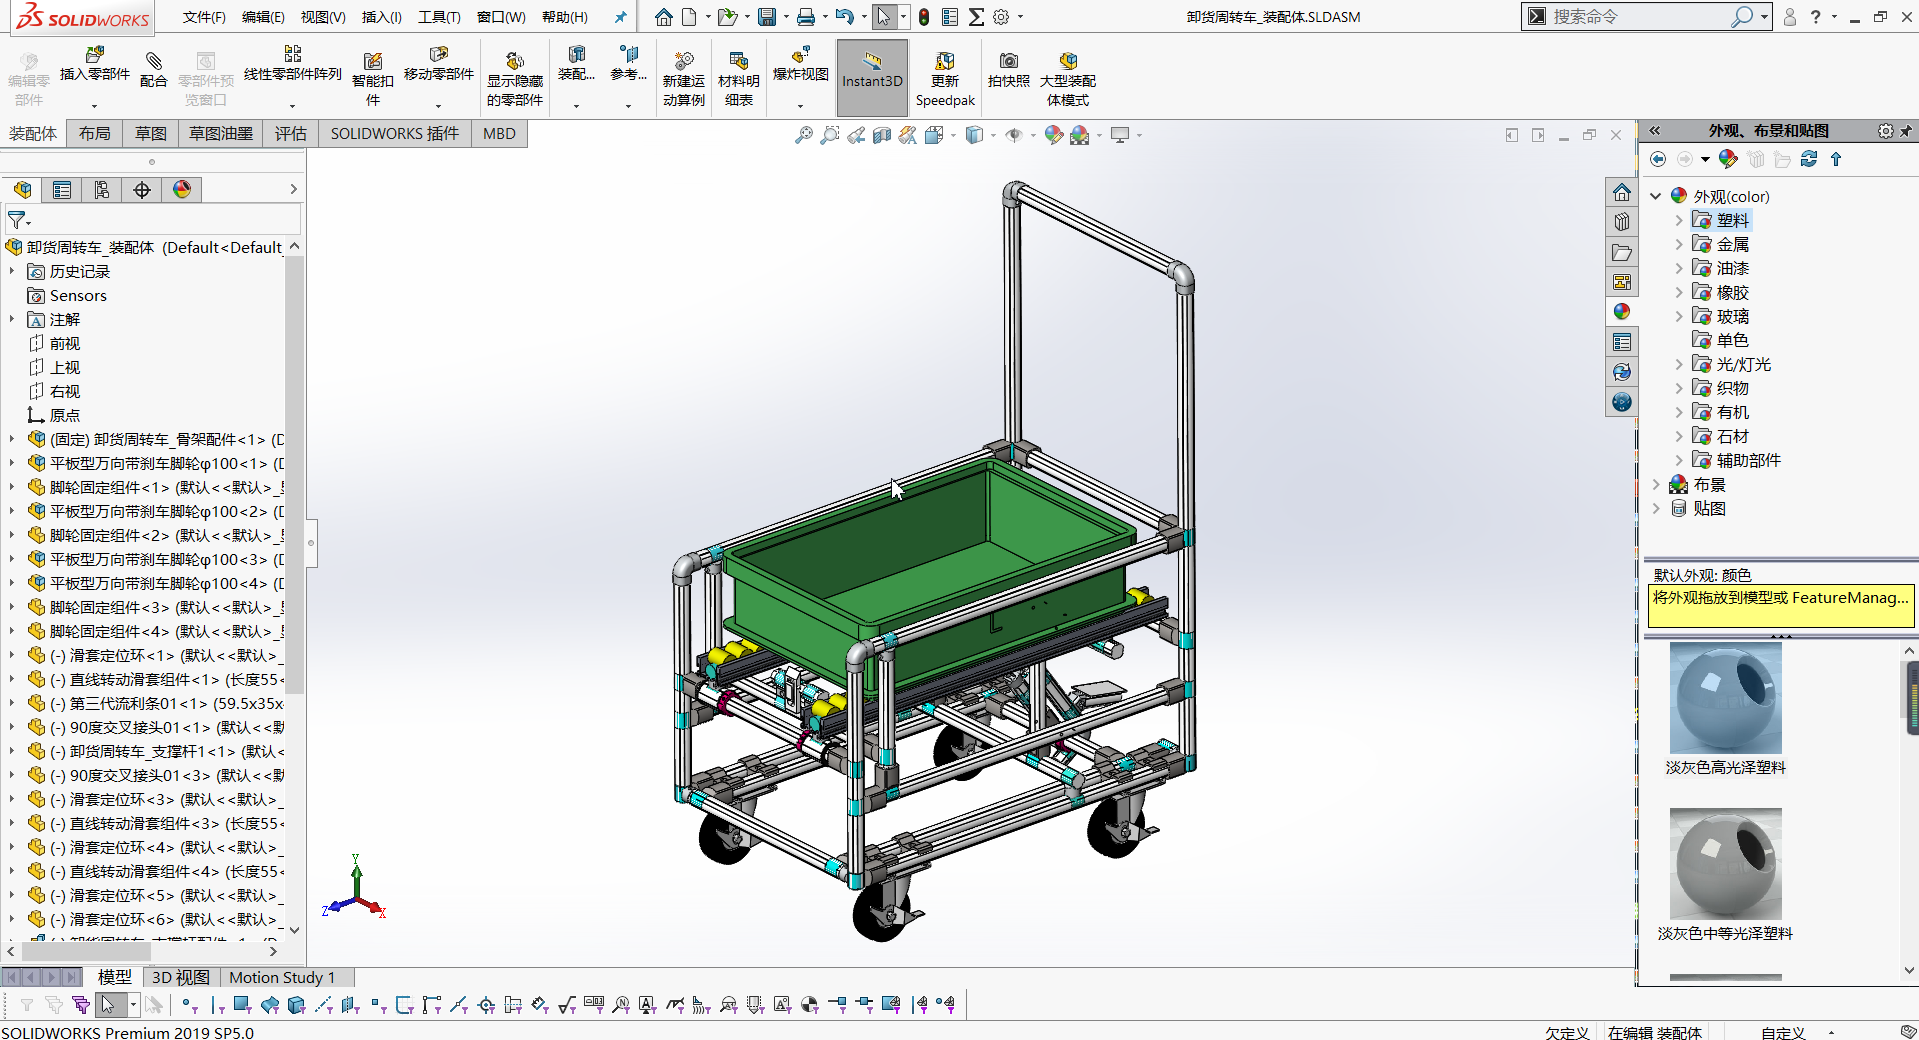Click the 智能扣件 smart fasteners icon
The height and width of the screenshot is (1040, 1919).
coord(372,78)
